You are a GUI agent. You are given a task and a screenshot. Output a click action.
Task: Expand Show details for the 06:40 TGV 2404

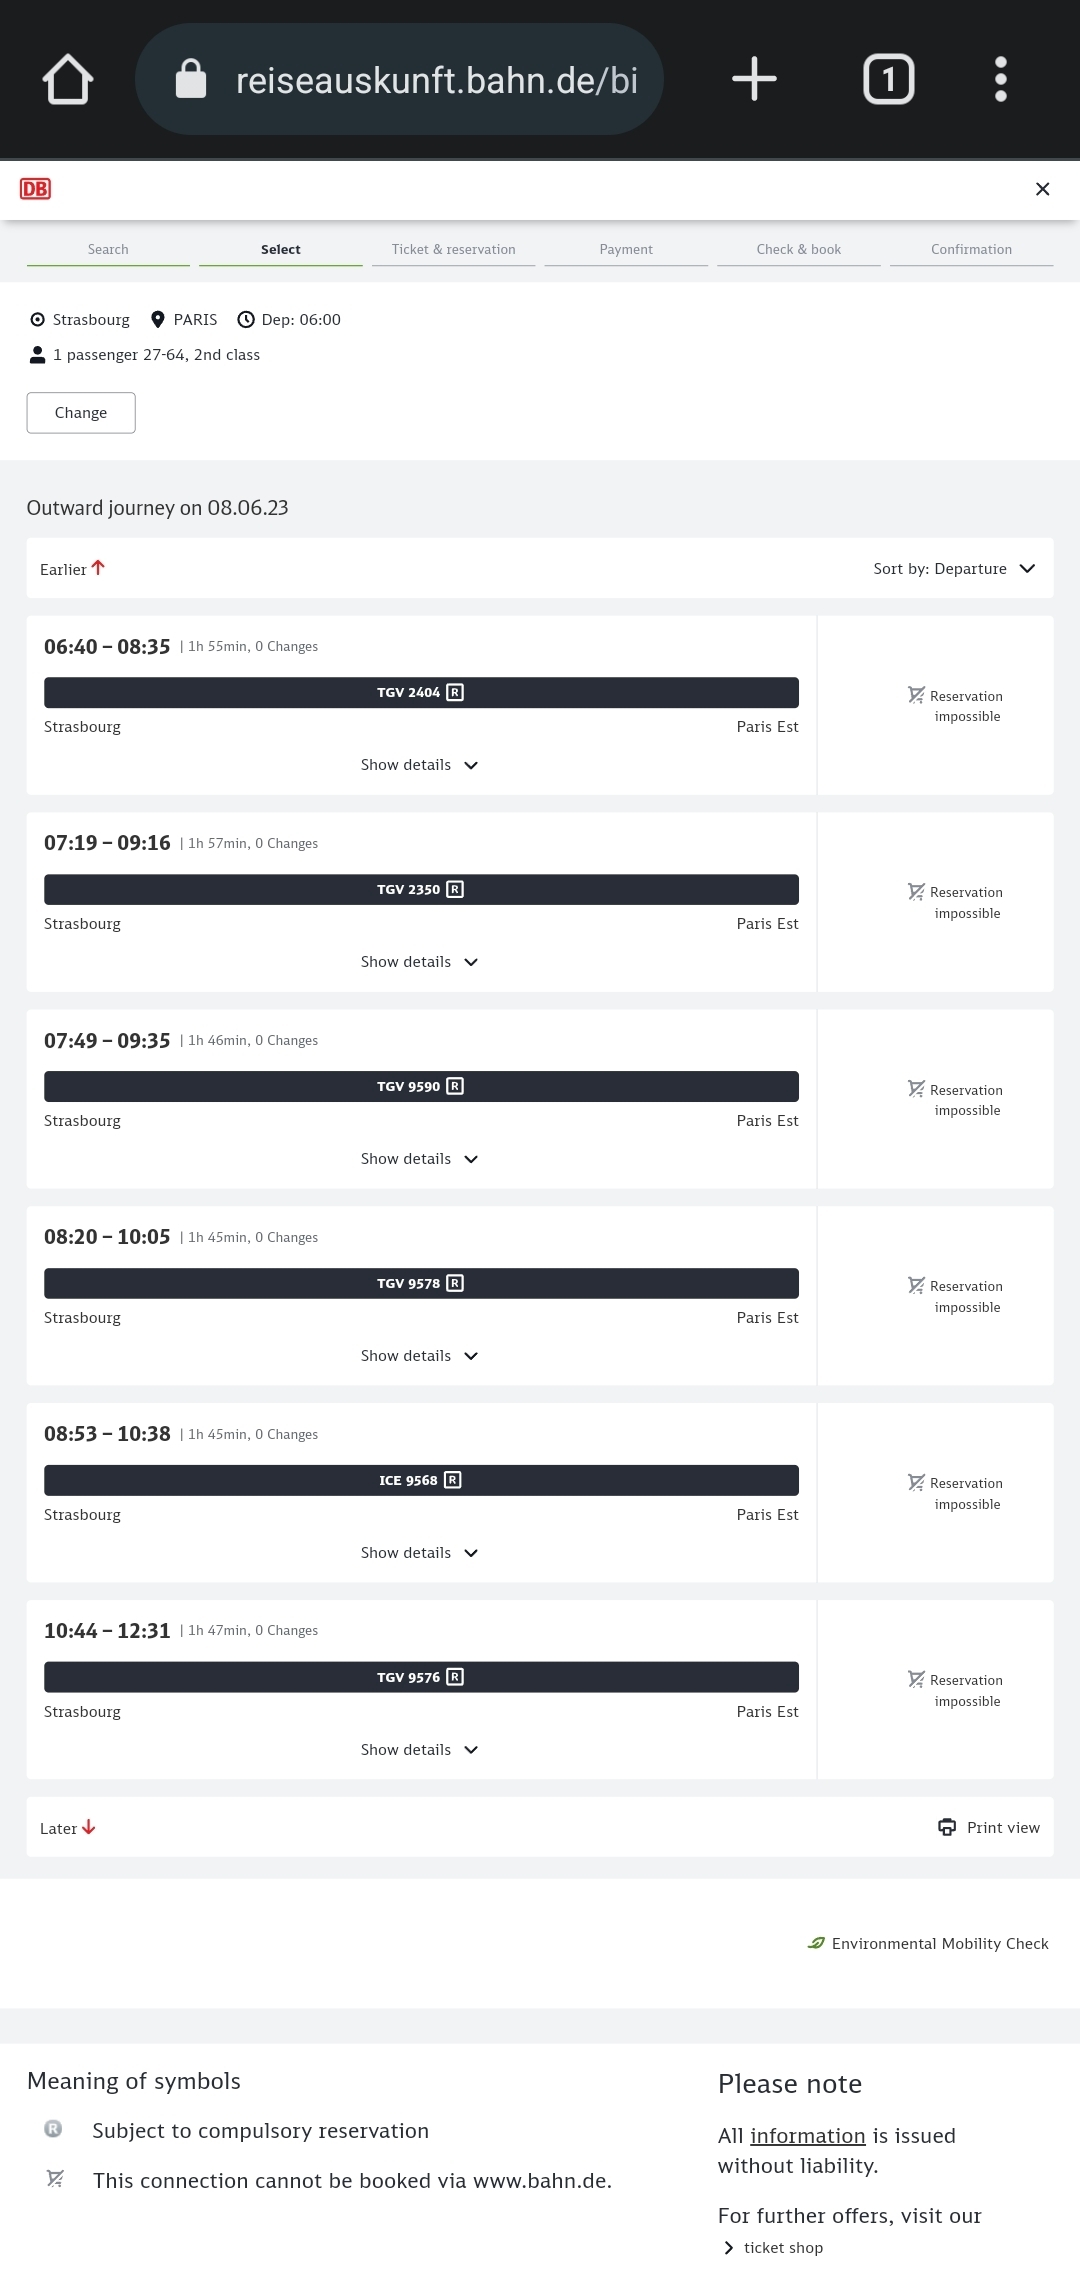point(420,765)
